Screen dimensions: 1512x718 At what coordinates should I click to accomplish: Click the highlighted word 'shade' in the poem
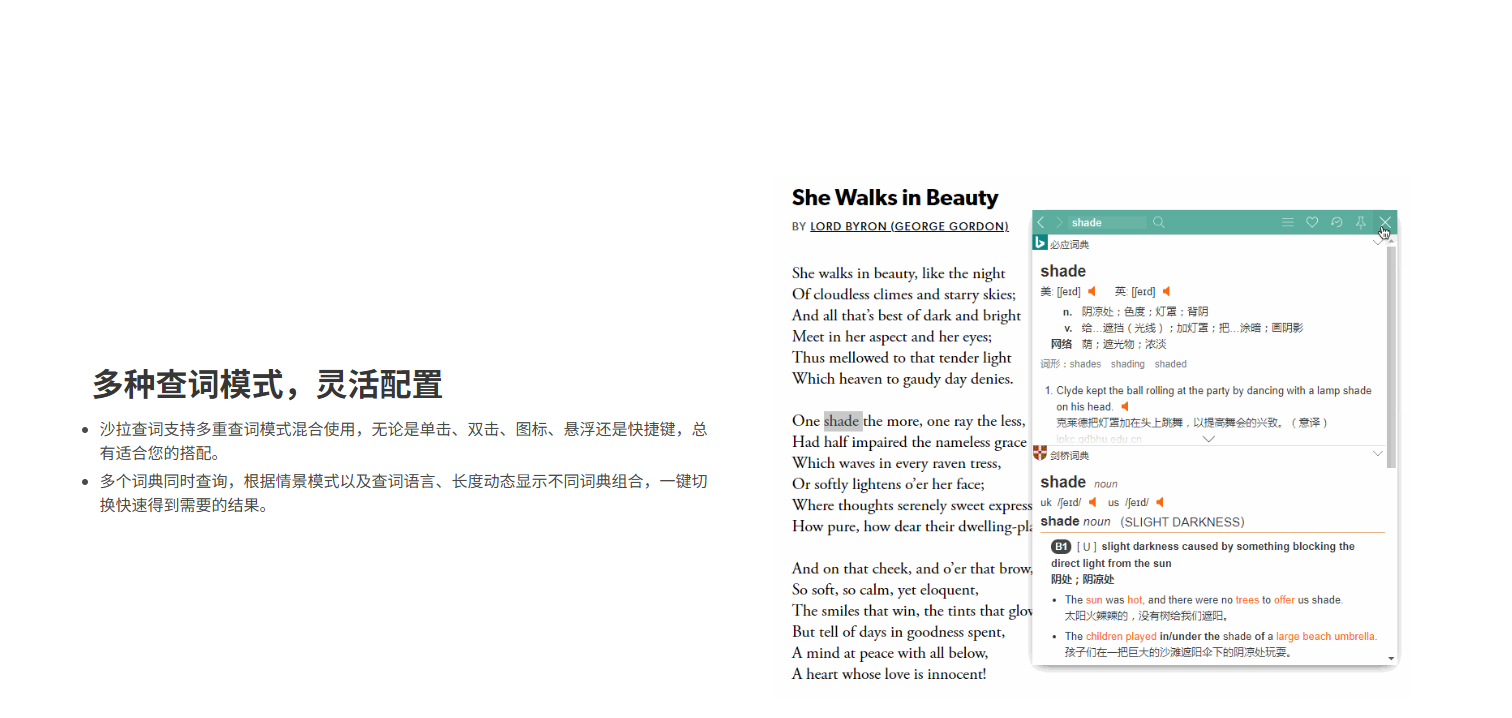click(842, 421)
